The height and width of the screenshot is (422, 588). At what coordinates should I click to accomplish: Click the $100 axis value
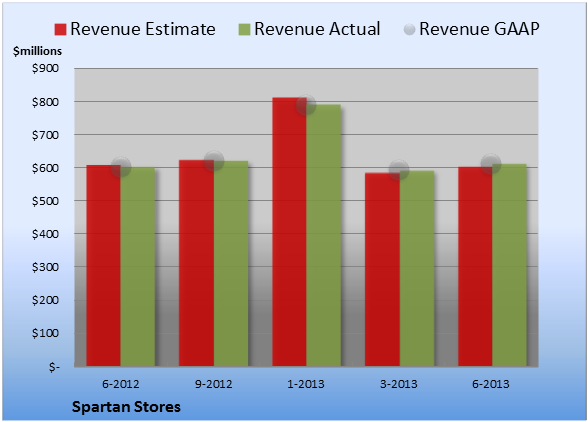(45, 333)
